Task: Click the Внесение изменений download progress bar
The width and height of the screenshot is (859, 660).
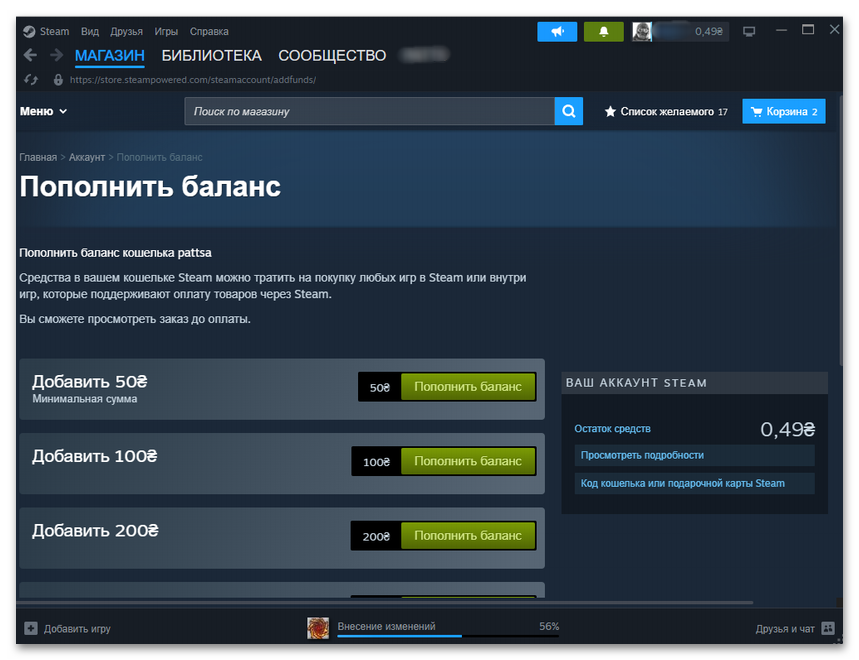Action: 448,635
